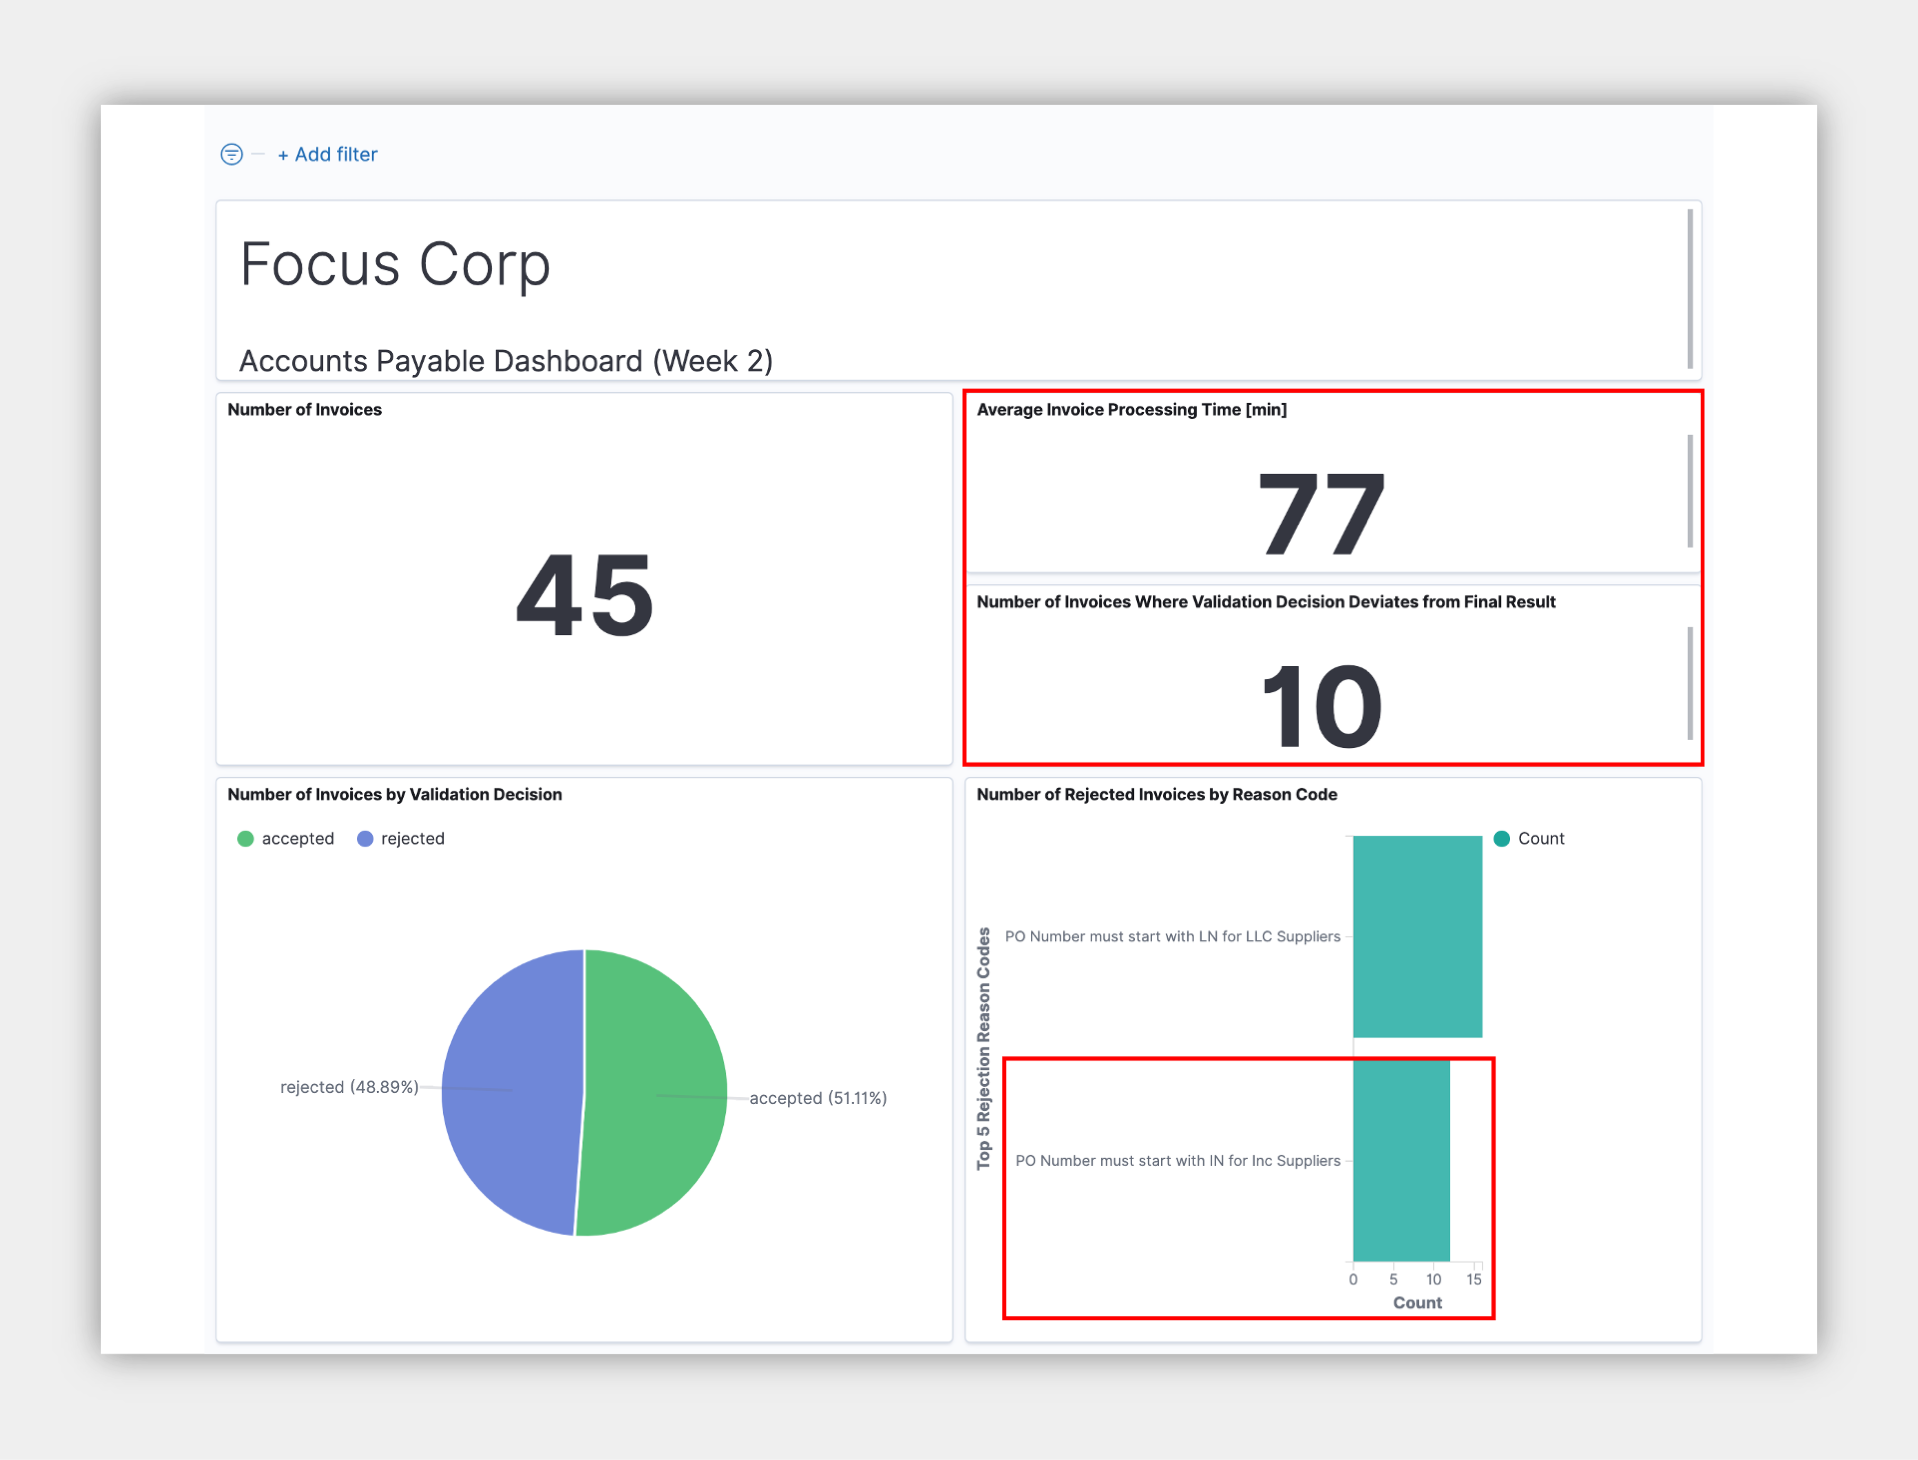Click the Top 5 Rejection Reason Codes axis label

coord(984,1048)
